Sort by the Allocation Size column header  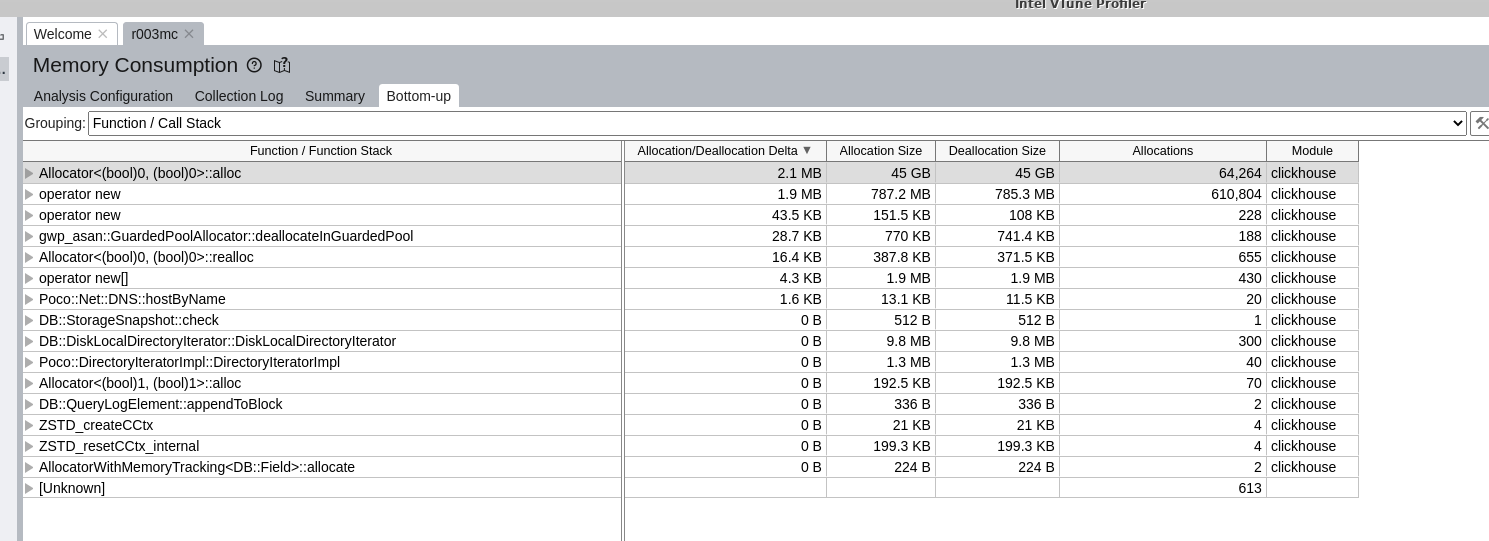pyautogui.click(x=880, y=151)
